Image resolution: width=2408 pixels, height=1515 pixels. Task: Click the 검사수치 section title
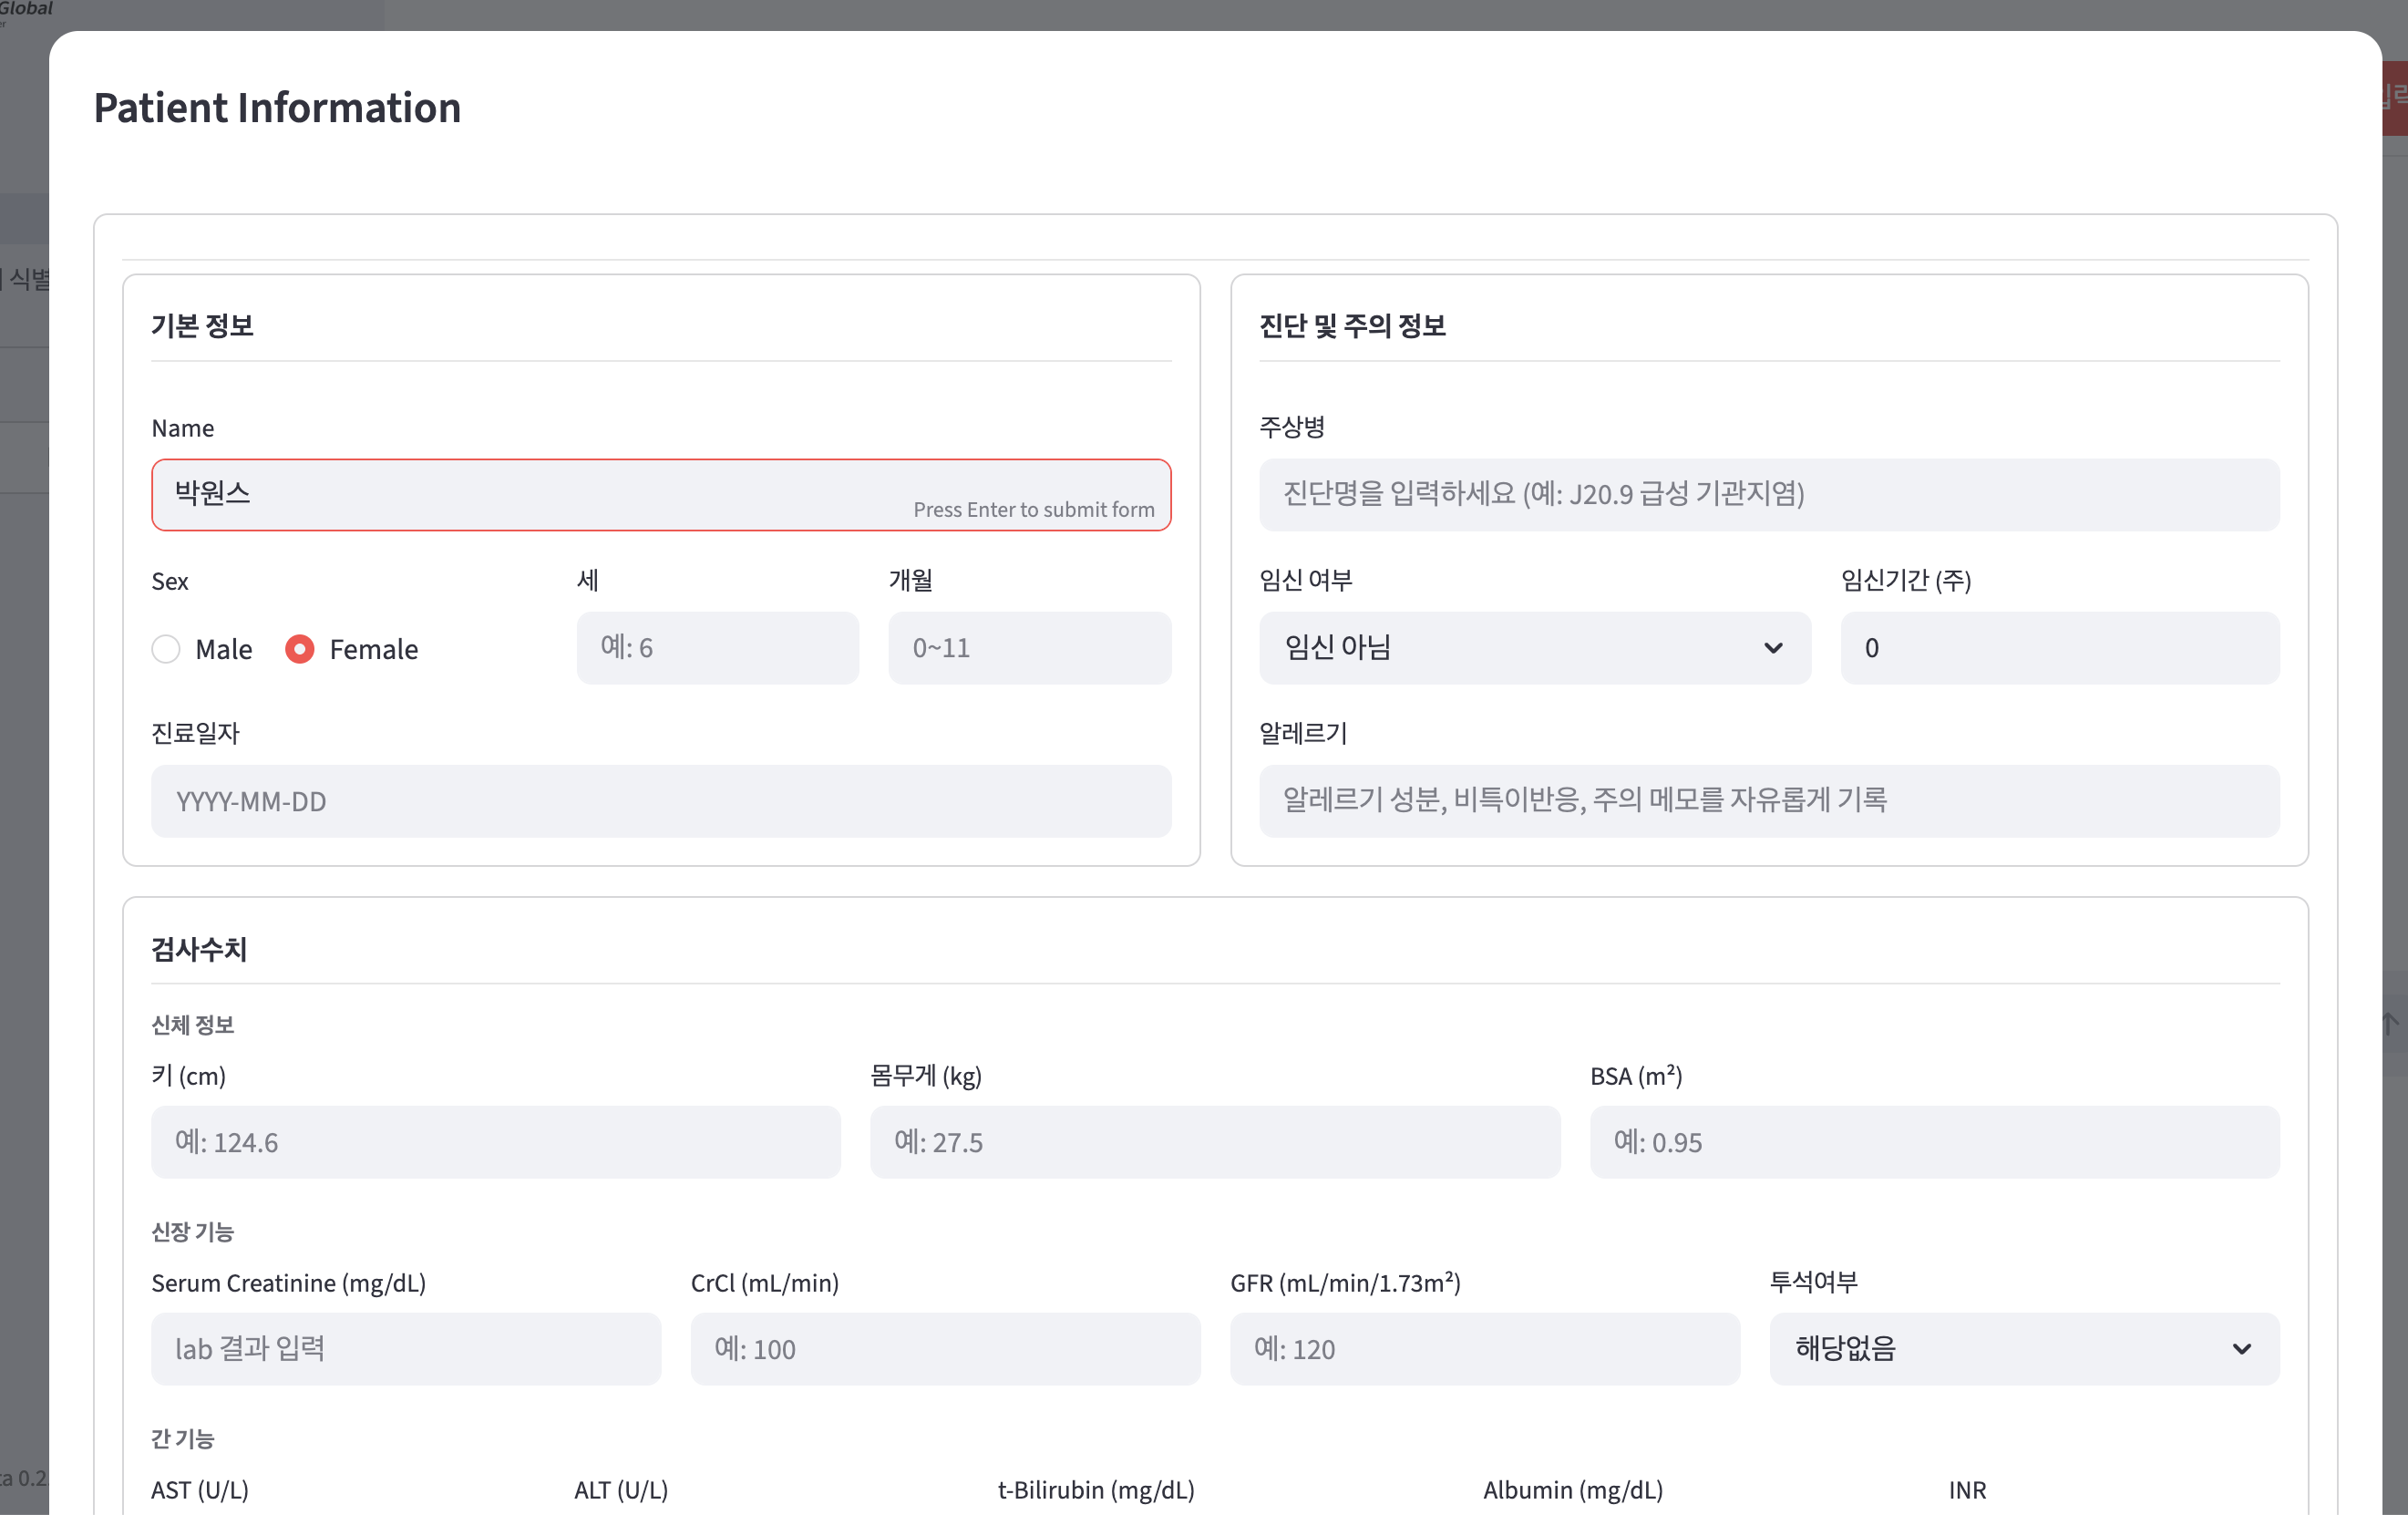(x=199, y=949)
